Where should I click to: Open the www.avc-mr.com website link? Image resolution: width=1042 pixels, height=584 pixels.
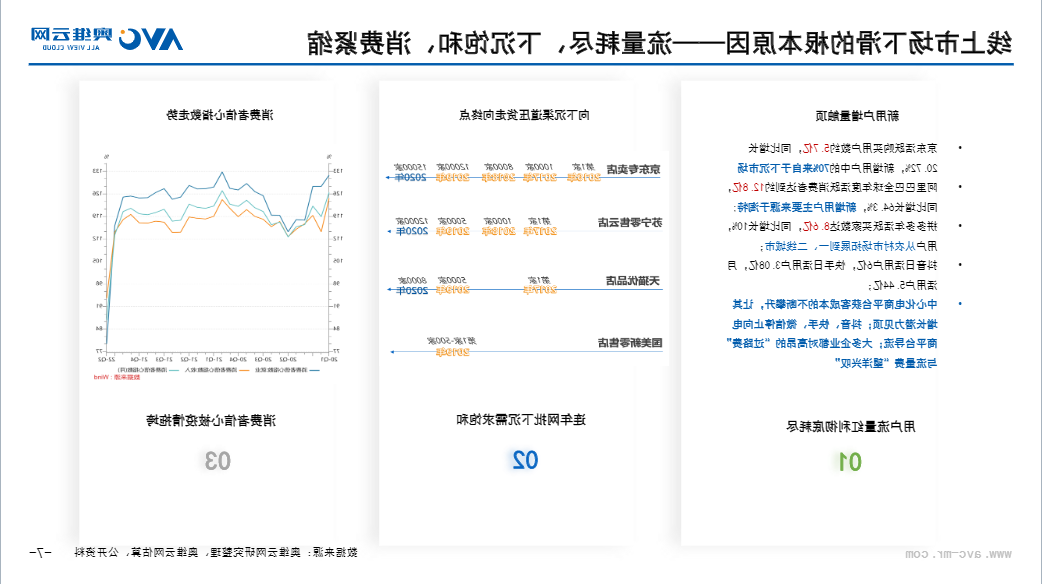(958, 553)
